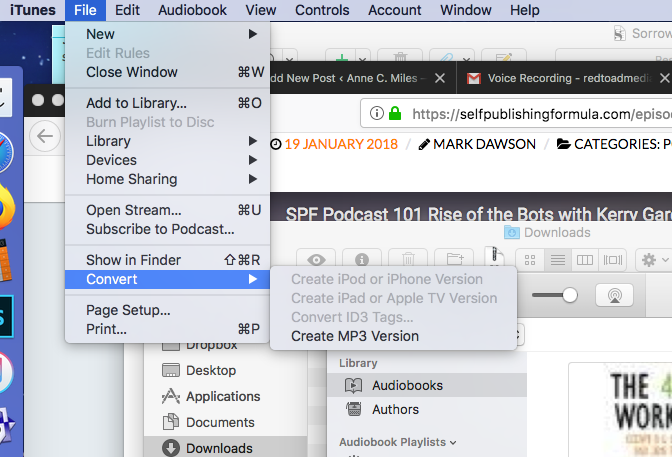The image size is (672, 457).
Task: Choose Print from File menu
Action: click(x=167, y=329)
